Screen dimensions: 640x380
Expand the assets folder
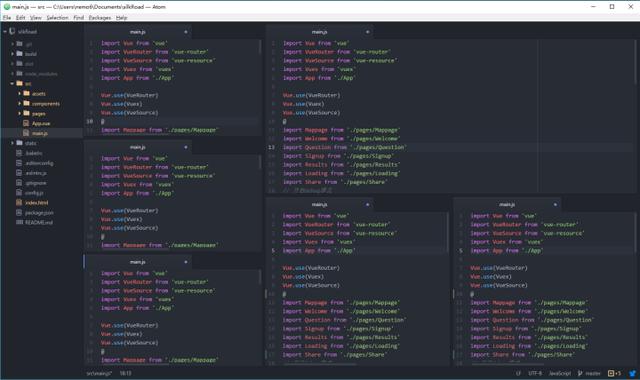click(19, 93)
